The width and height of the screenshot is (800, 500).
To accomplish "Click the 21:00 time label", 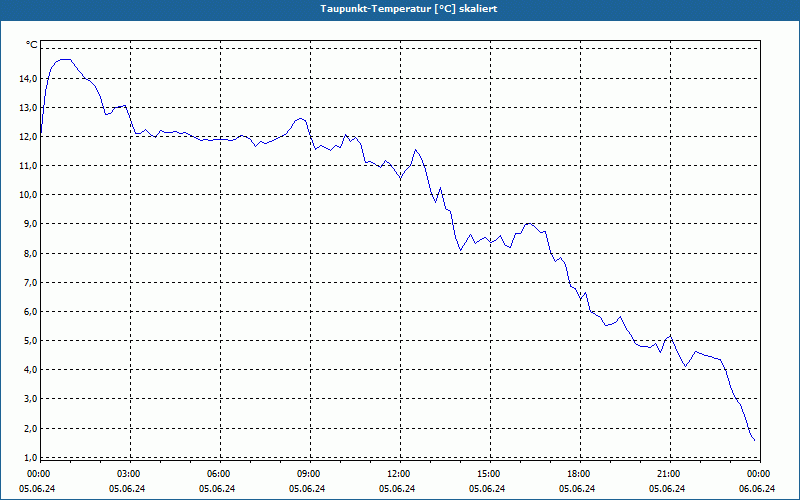I will (669, 474).
